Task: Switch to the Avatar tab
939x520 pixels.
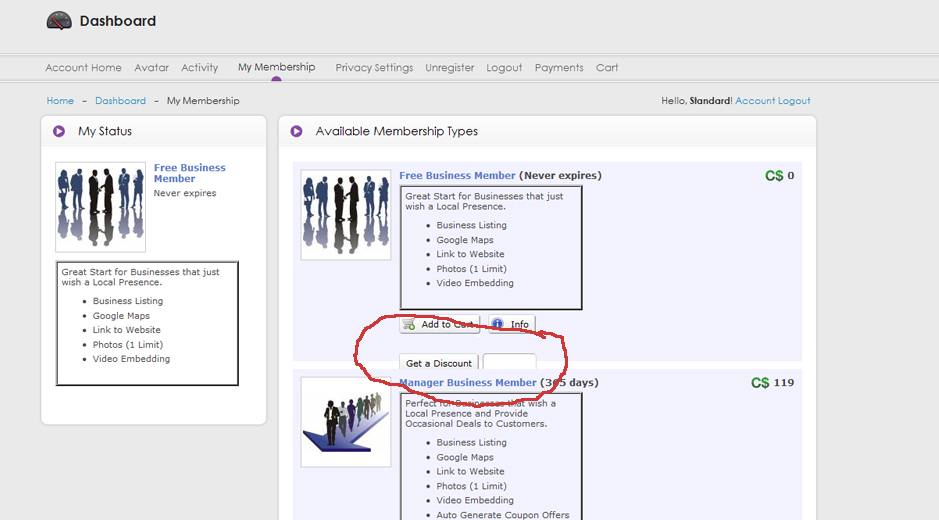Action: (x=151, y=68)
